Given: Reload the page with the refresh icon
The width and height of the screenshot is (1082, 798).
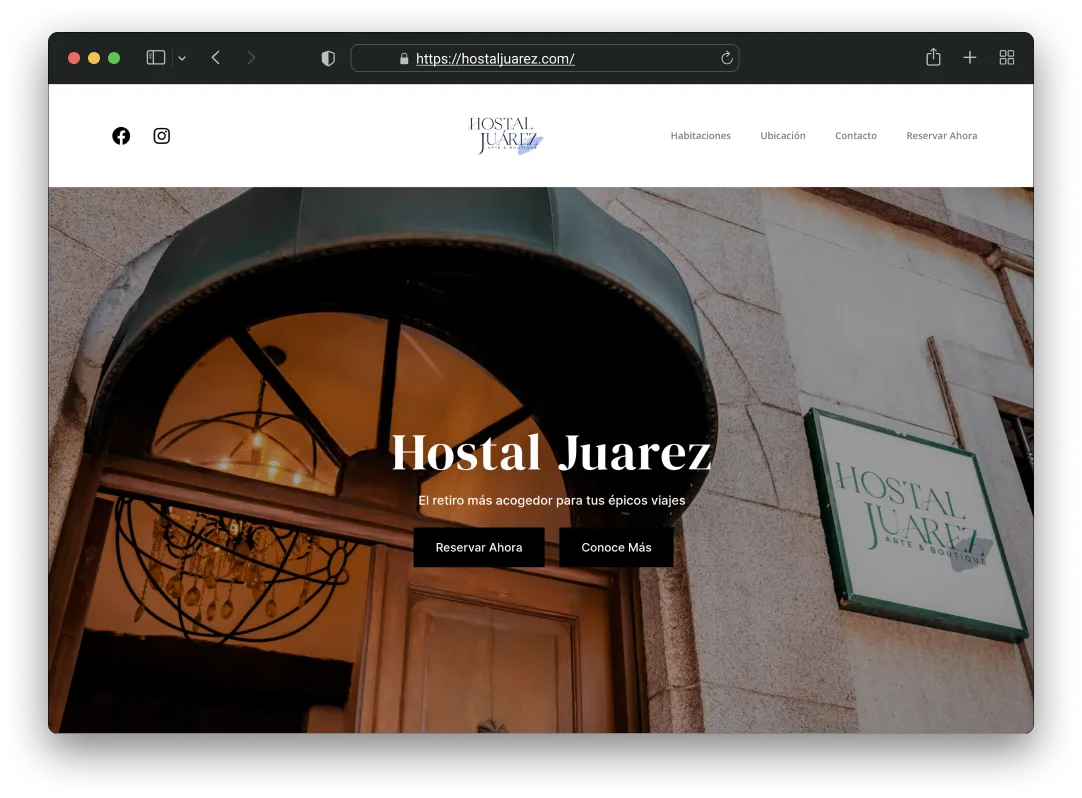Looking at the screenshot, I should click(726, 58).
